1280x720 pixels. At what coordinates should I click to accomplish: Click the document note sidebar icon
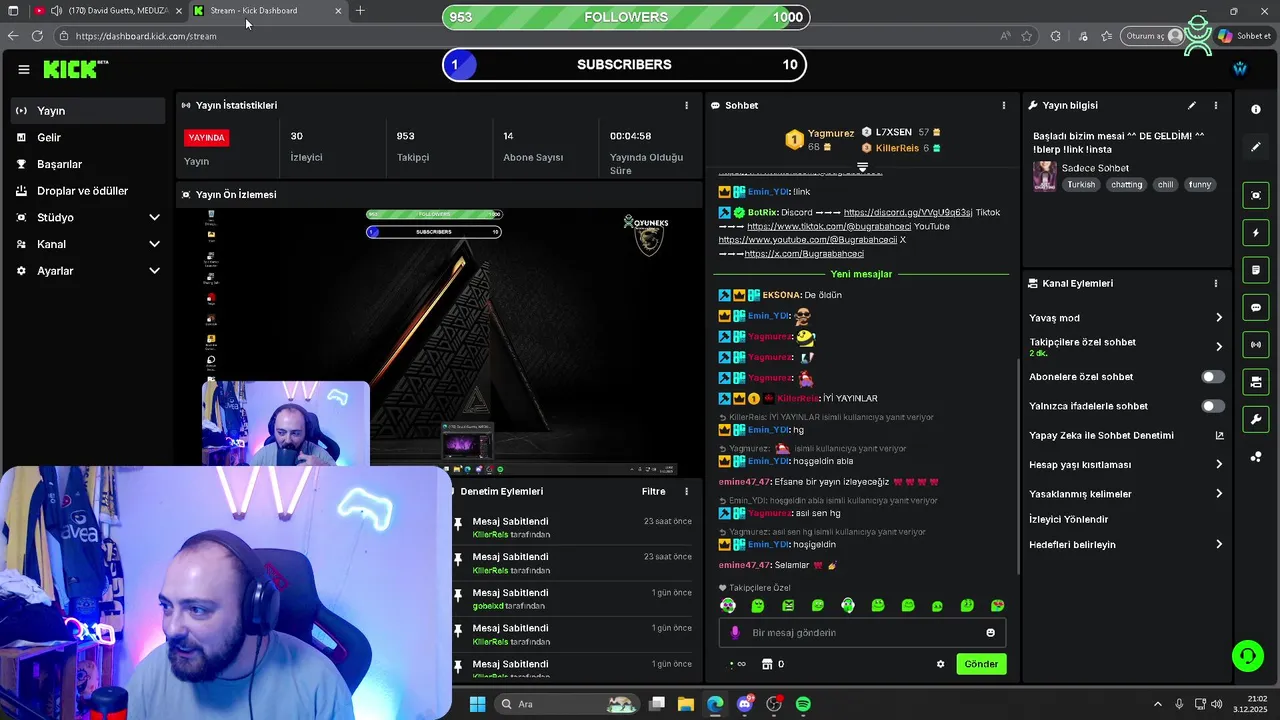point(1256,270)
